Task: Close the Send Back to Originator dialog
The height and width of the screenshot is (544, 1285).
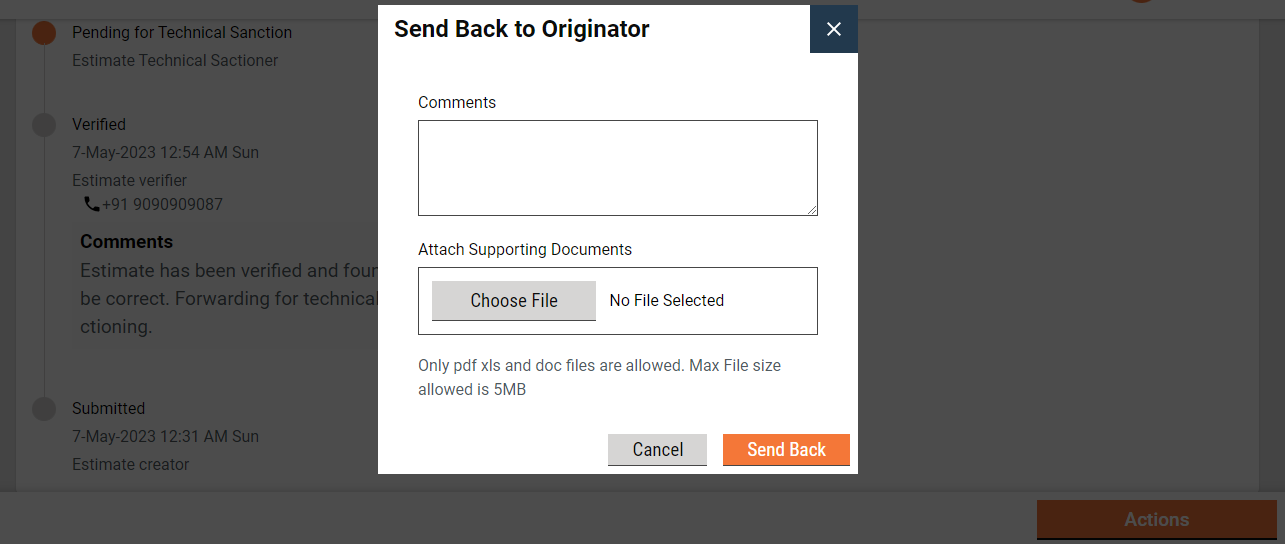Action: tap(833, 29)
